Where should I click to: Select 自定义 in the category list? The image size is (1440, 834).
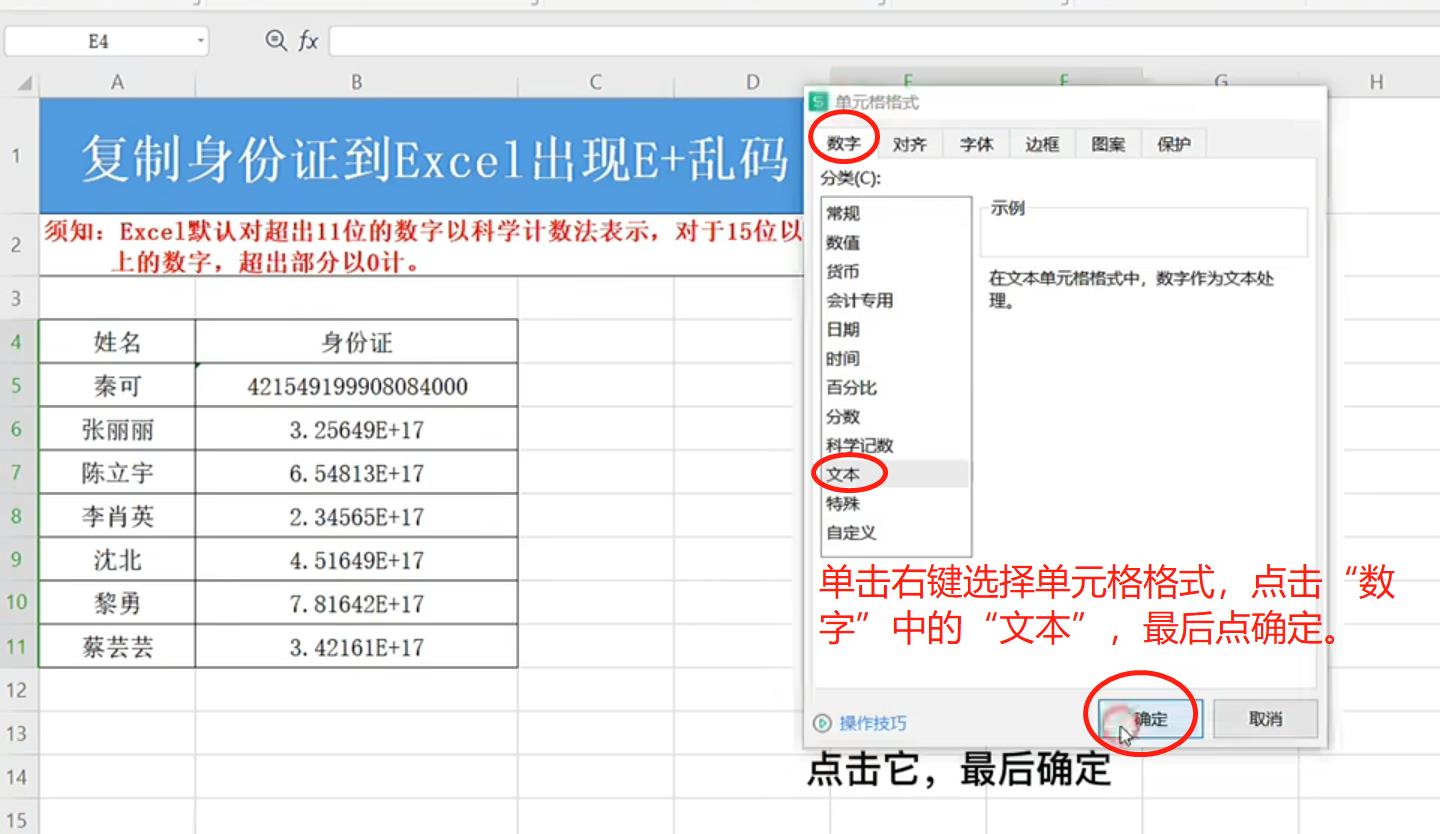[895, 532]
